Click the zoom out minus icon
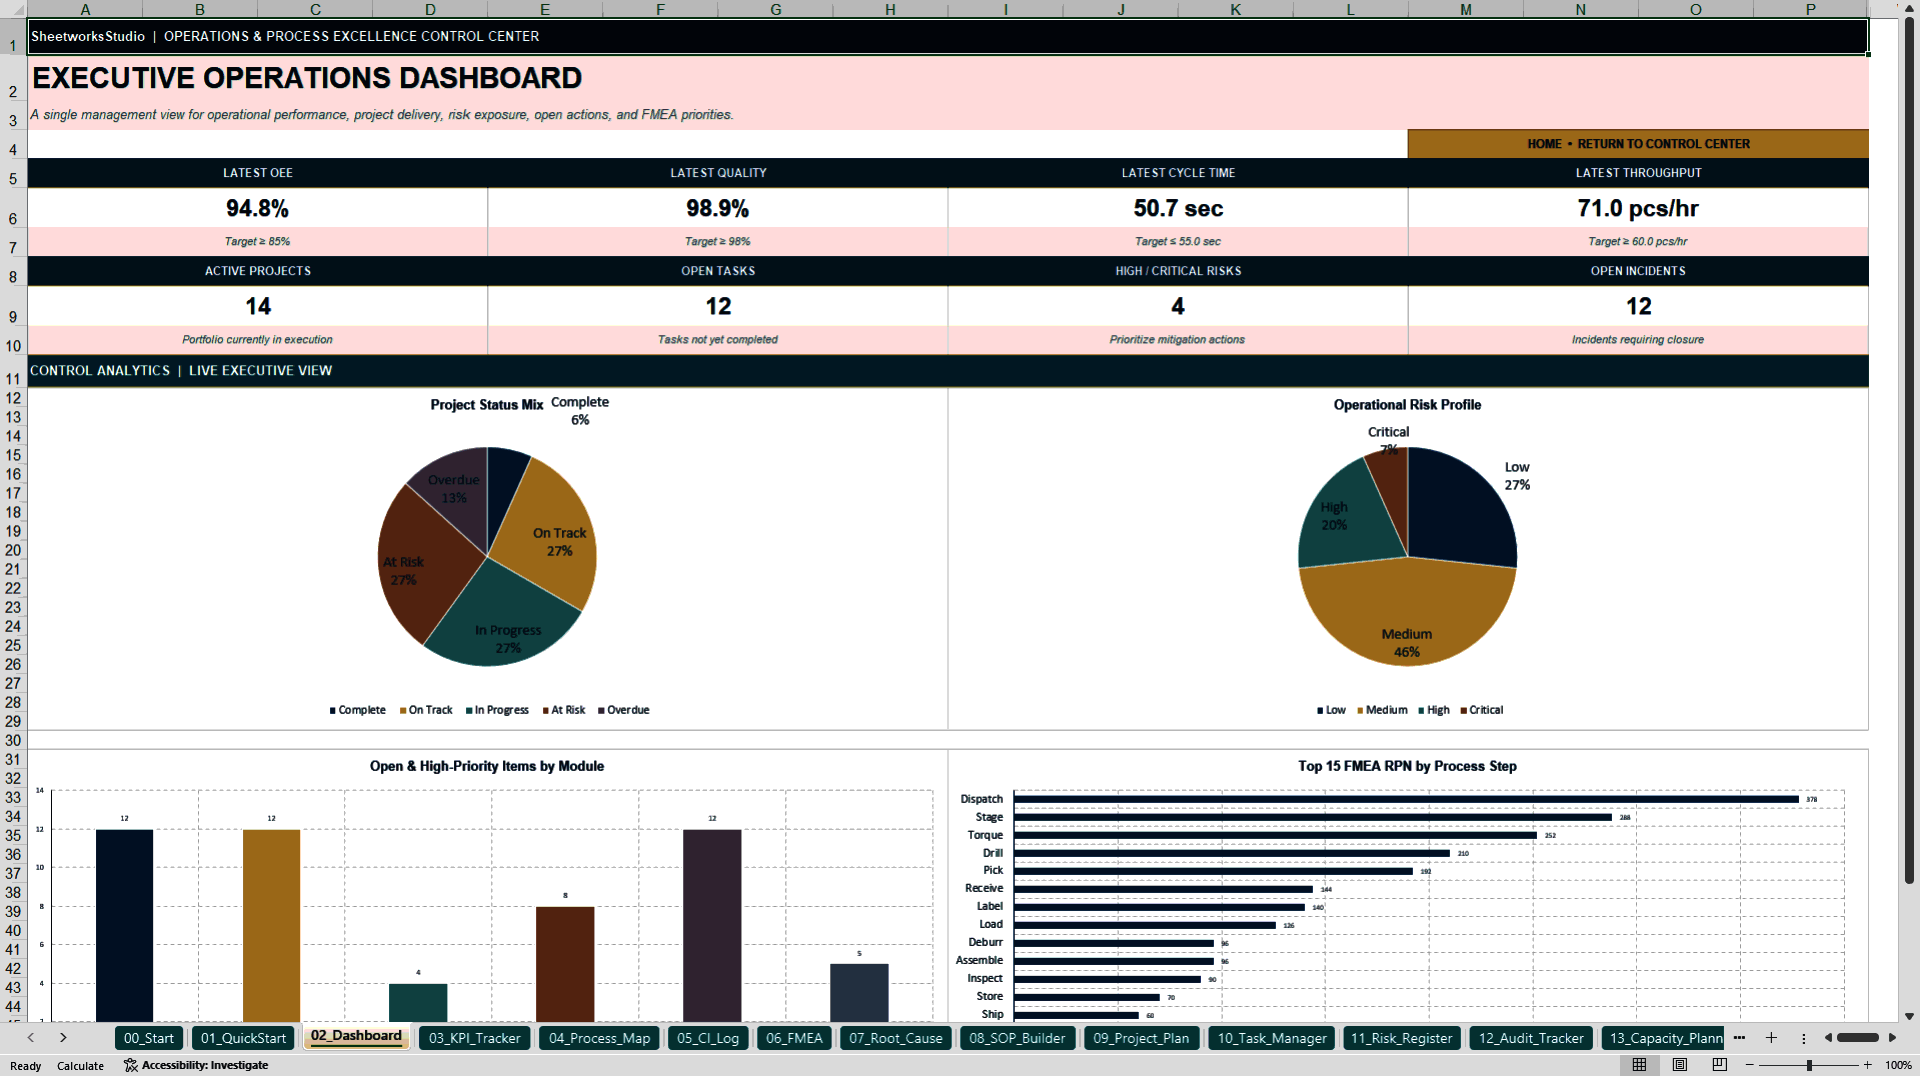Viewport: 1920px width, 1076px height. pos(1750,1065)
